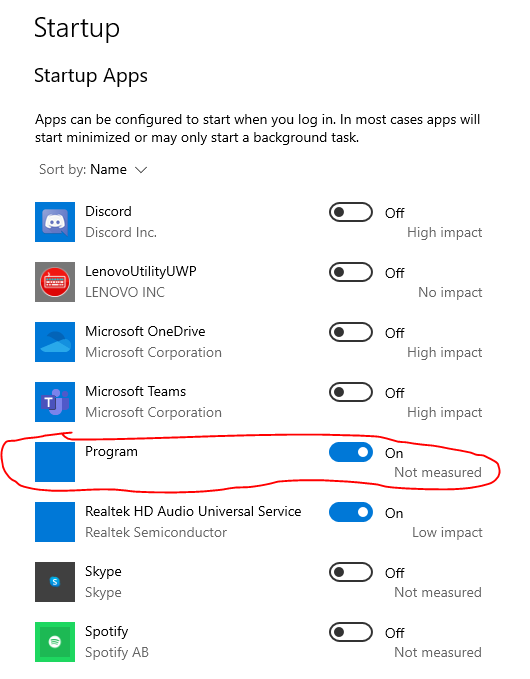Click Realtek Semiconductor publisher text
Image resolution: width=530 pixels, height=679 pixels.
[x=156, y=532]
